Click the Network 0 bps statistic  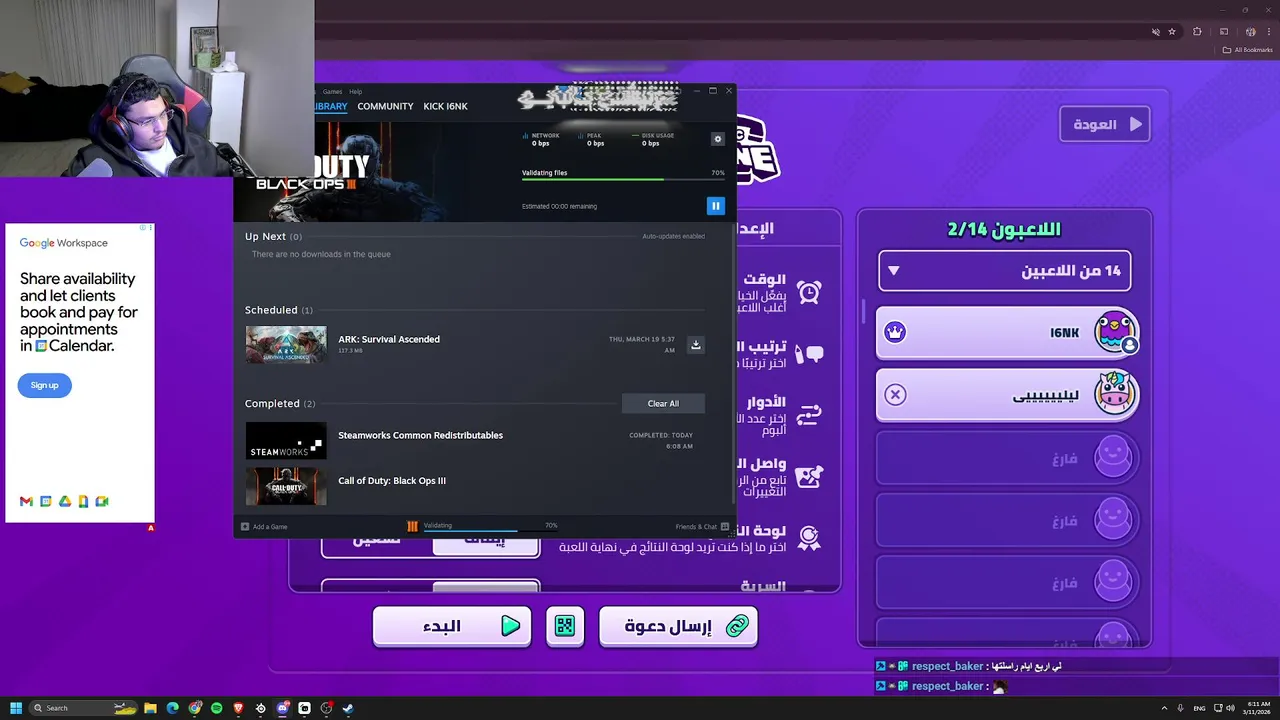click(x=542, y=139)
